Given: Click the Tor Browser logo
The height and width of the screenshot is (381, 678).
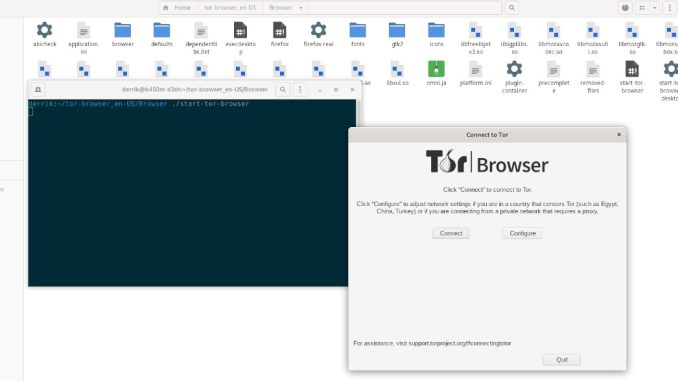Looking at the screenshot, I should (x=487, y=162).
